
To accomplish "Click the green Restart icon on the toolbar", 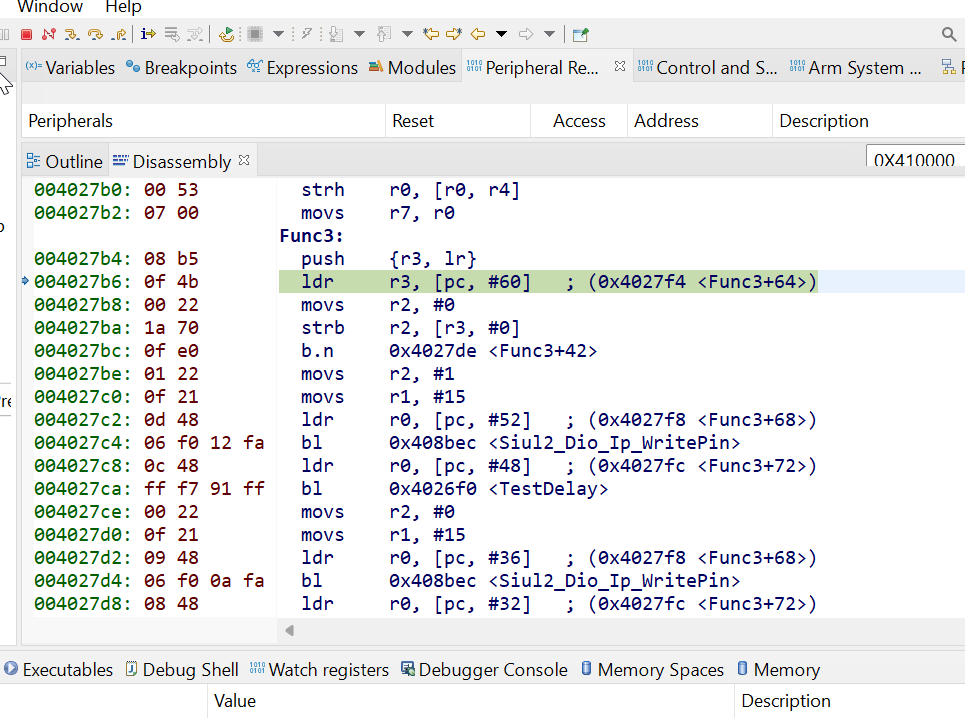I will [226, 33].
